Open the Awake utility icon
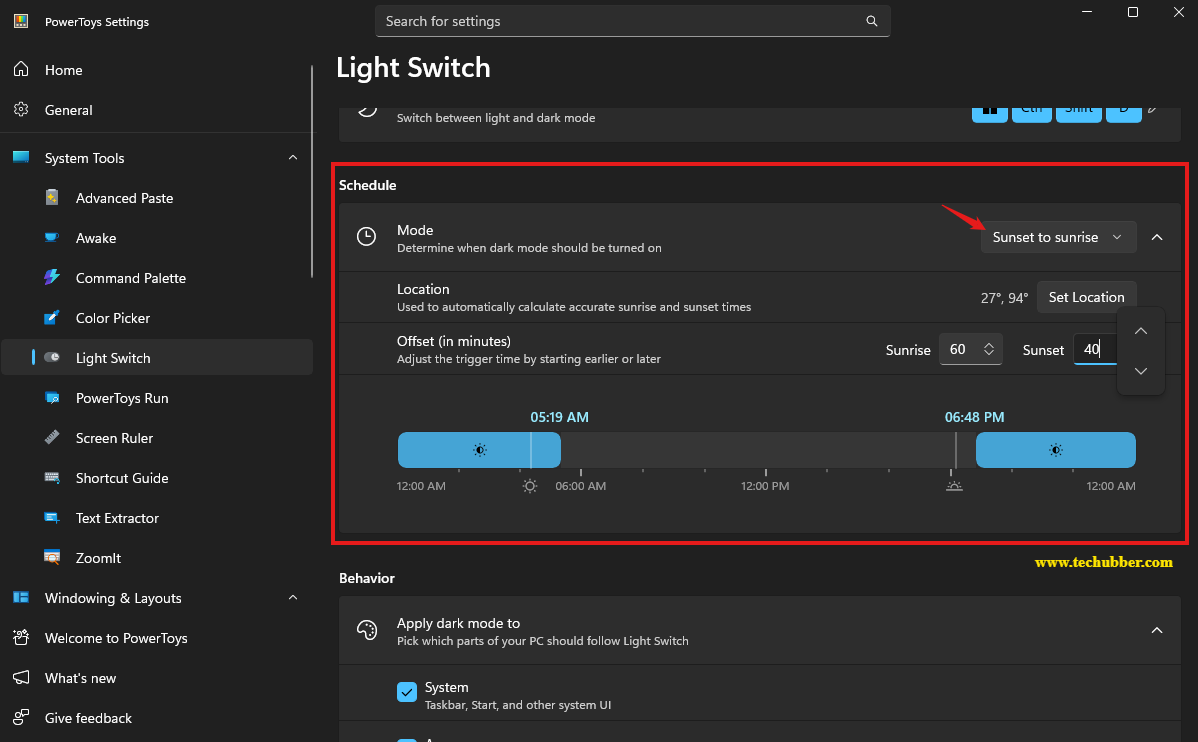1198x742 pixels. (x=52, y=238)
